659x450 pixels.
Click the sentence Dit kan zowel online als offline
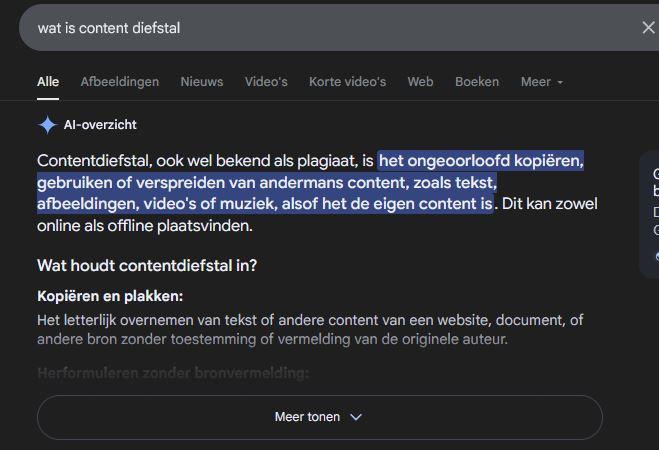click(x=317, y=215)
